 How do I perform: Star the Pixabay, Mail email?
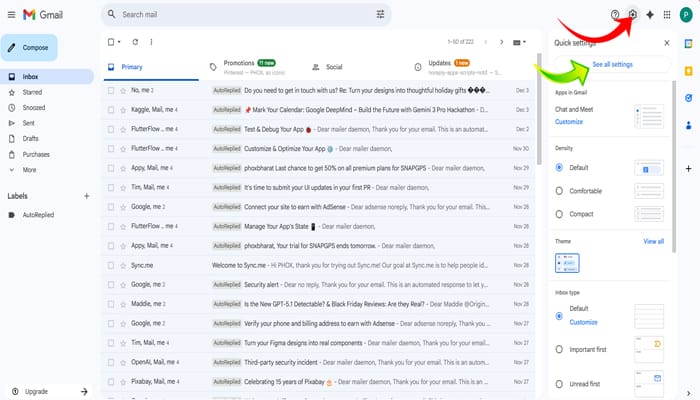tap(123, 382)
